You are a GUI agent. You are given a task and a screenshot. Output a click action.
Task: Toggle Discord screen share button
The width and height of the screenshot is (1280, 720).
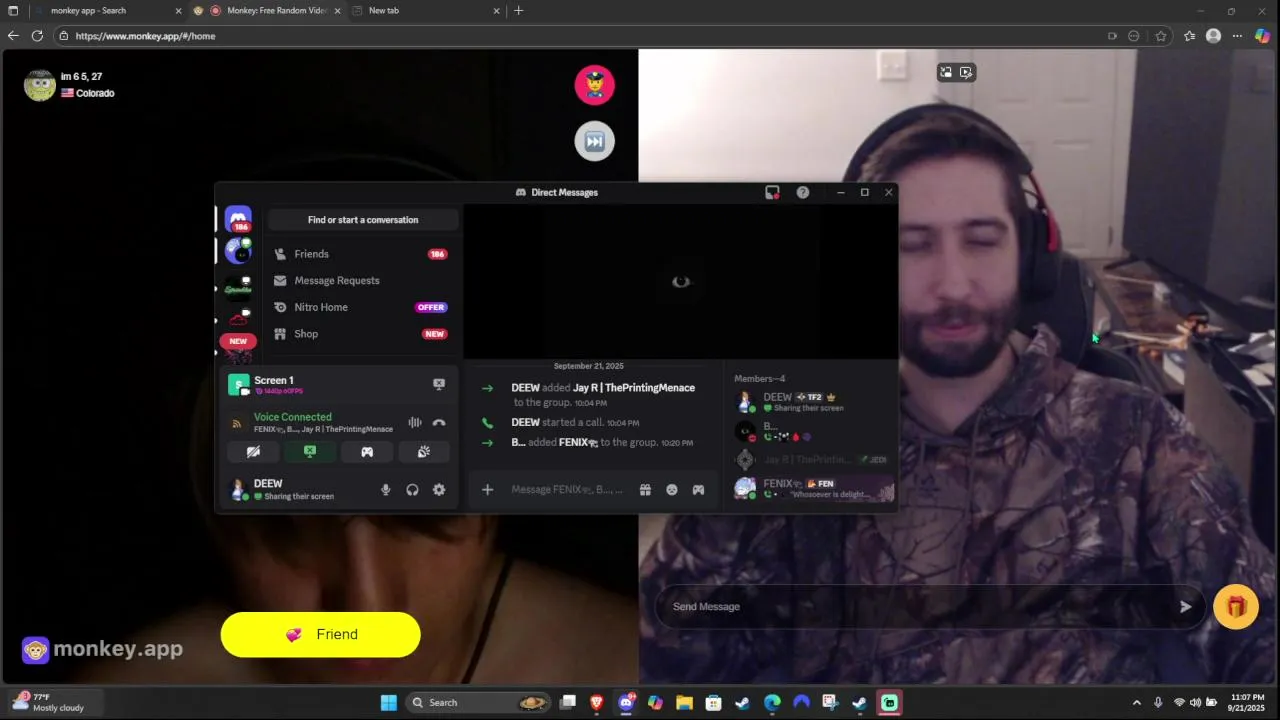click(x=310, y=452)
